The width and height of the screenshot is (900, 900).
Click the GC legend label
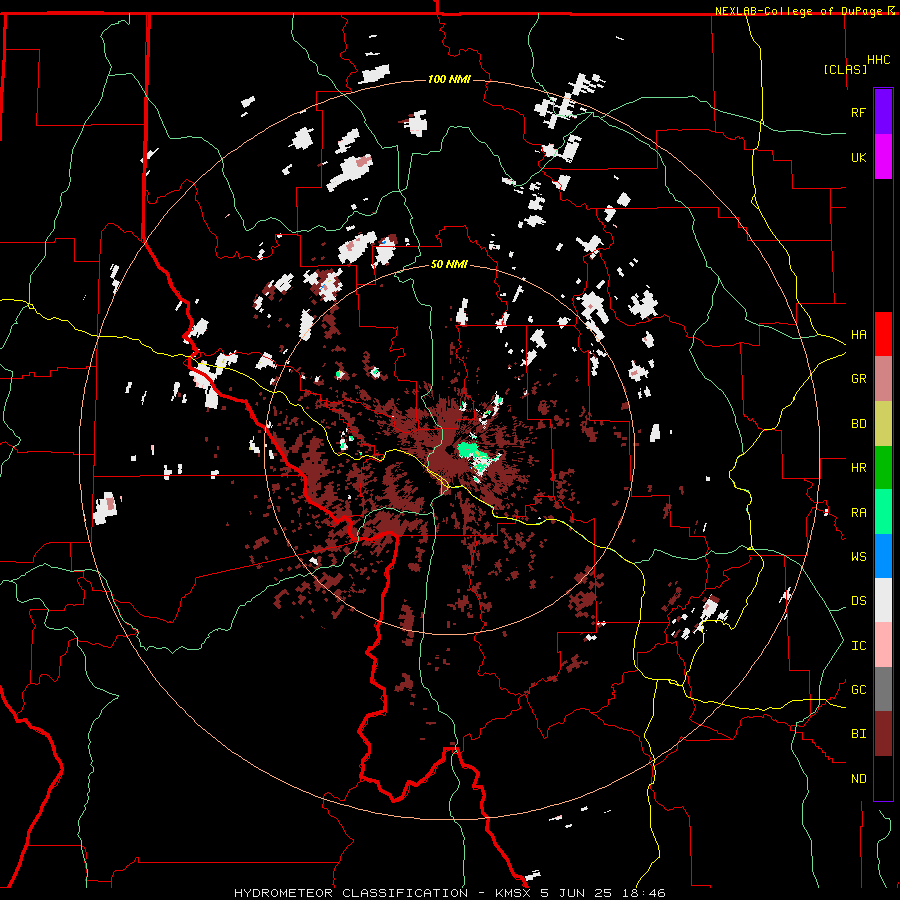coord(858,690)
